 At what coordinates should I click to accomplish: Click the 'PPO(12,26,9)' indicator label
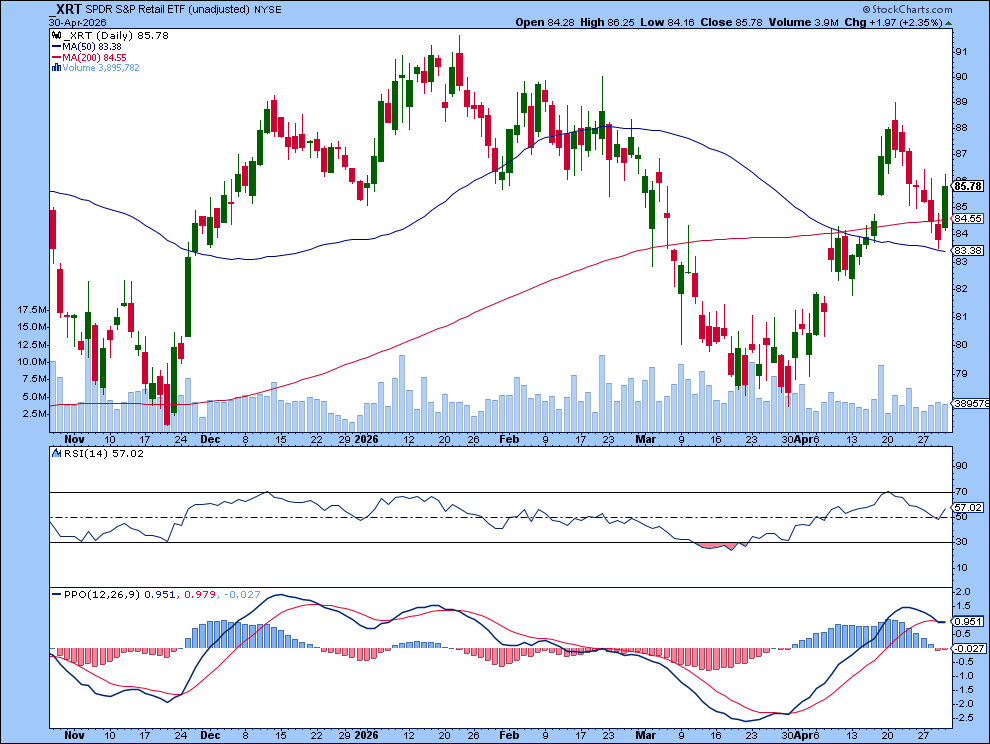(102, 594)
